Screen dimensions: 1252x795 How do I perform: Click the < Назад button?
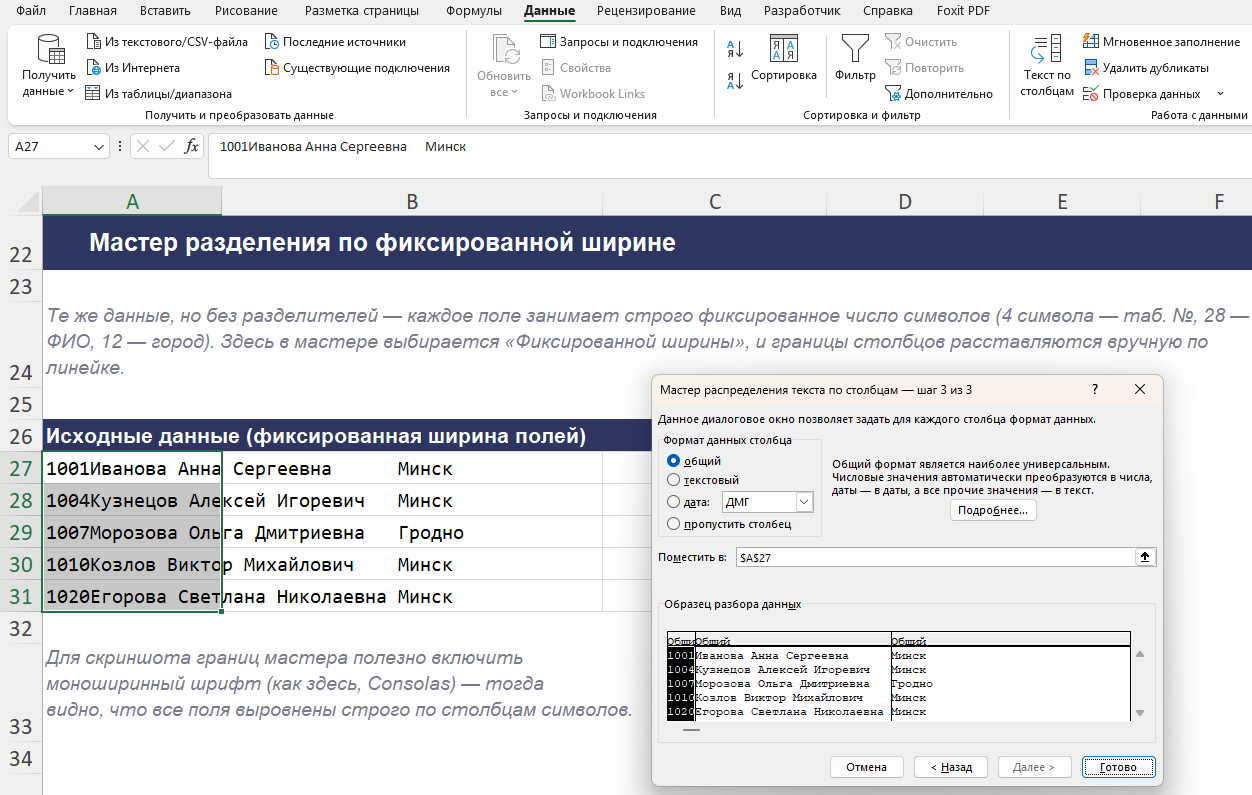951,767
